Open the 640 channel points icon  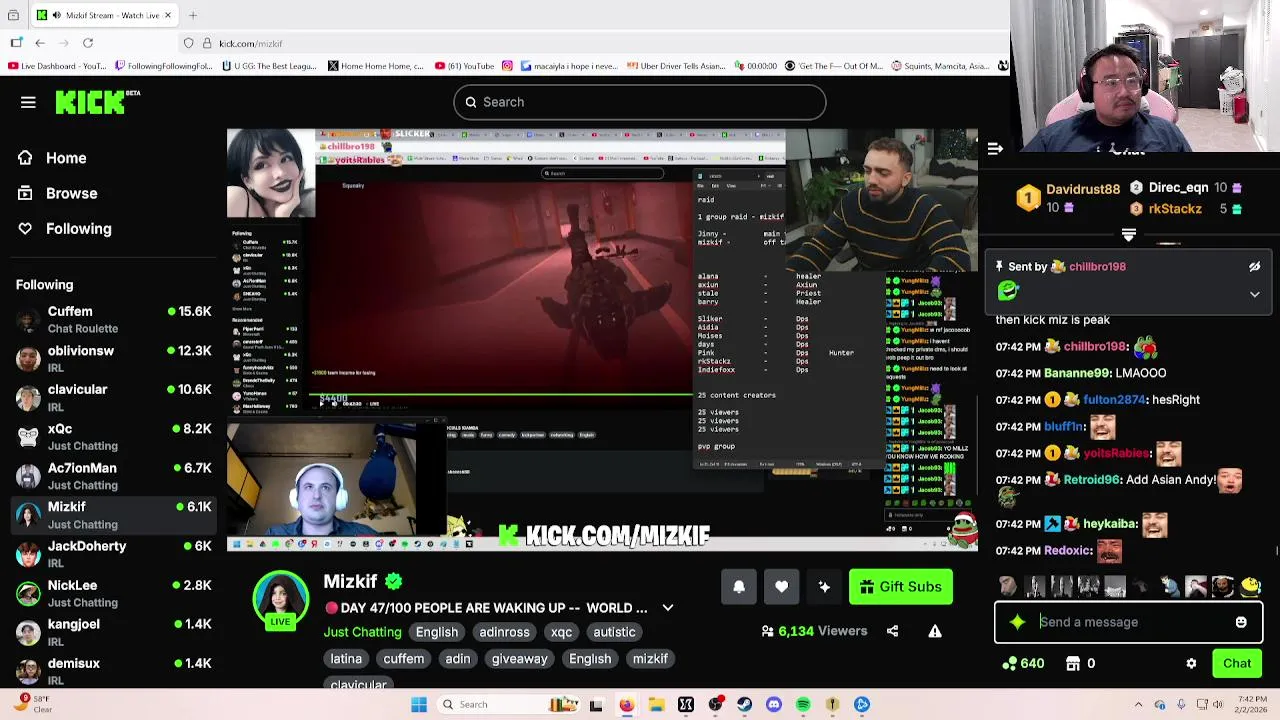click(1009, 664)
